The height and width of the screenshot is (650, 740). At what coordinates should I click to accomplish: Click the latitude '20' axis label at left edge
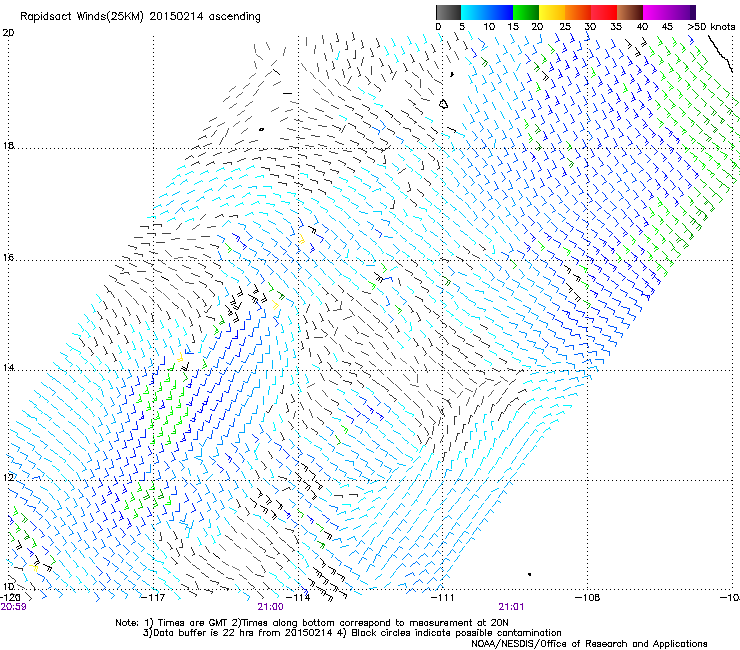(8, 33)
